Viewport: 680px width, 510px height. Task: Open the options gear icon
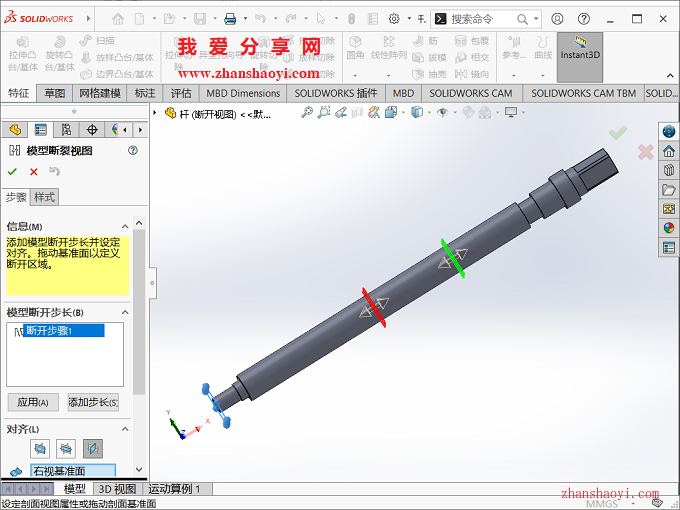click(x=394, y=19)
